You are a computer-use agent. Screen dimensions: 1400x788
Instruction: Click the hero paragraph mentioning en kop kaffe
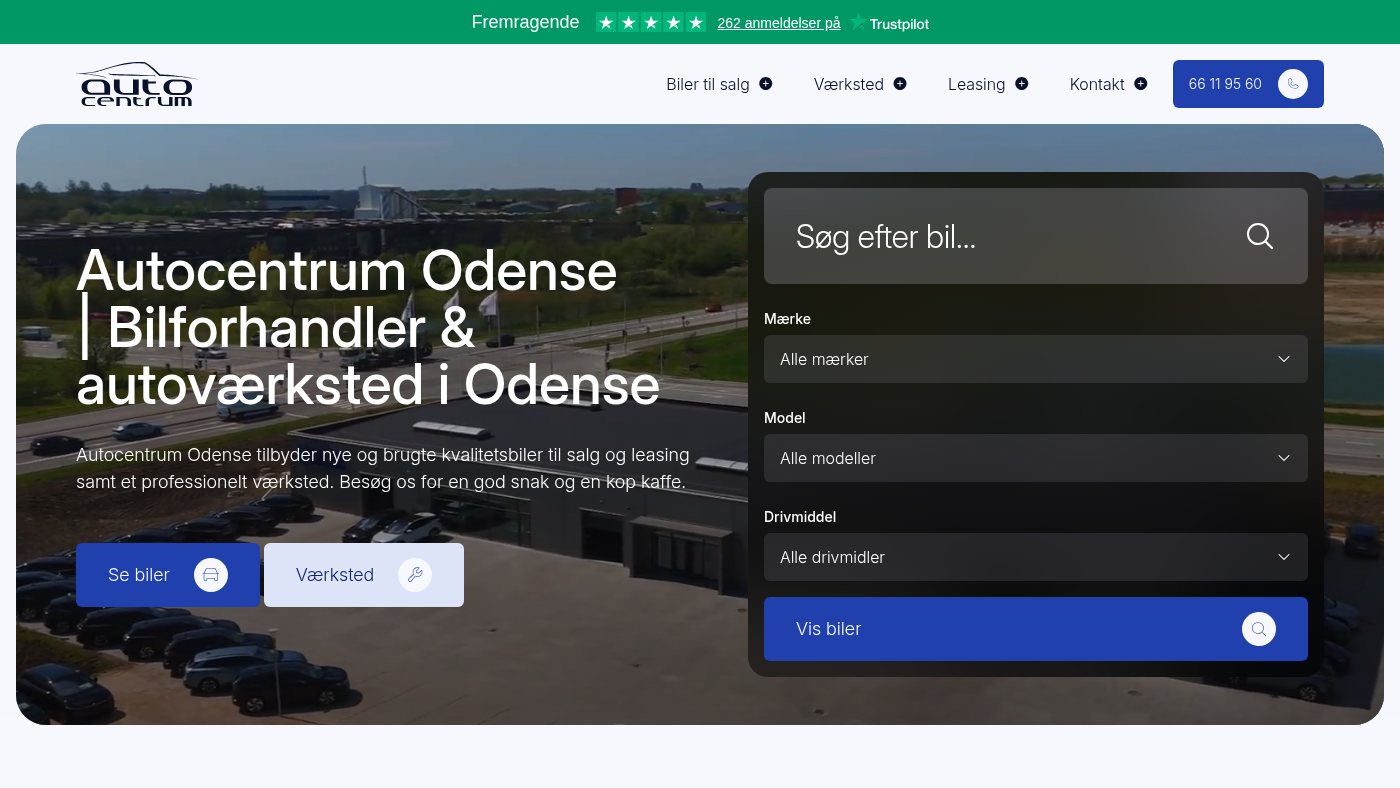[x=383, y=468]
